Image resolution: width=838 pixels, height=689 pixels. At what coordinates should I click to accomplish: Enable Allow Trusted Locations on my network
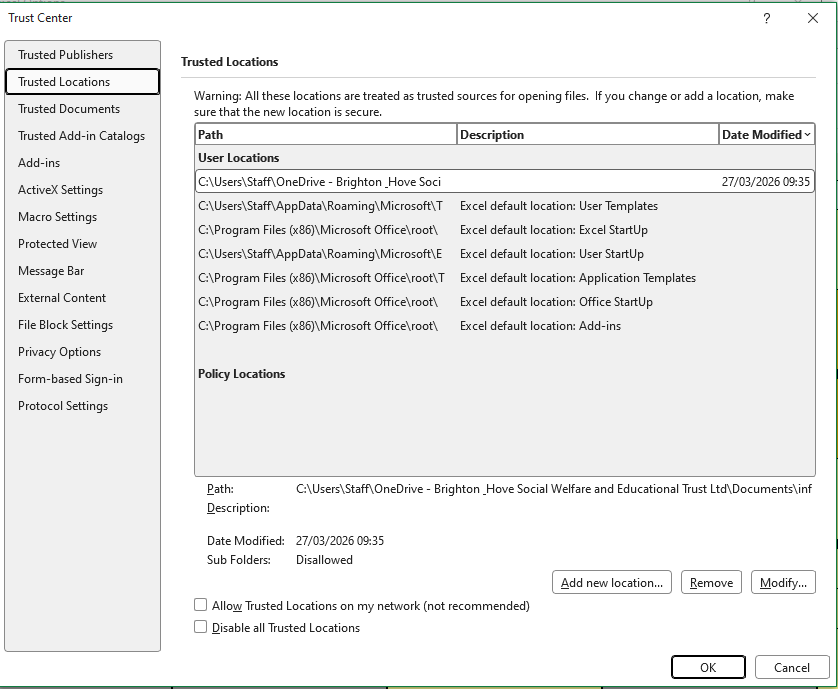point(201,606)
